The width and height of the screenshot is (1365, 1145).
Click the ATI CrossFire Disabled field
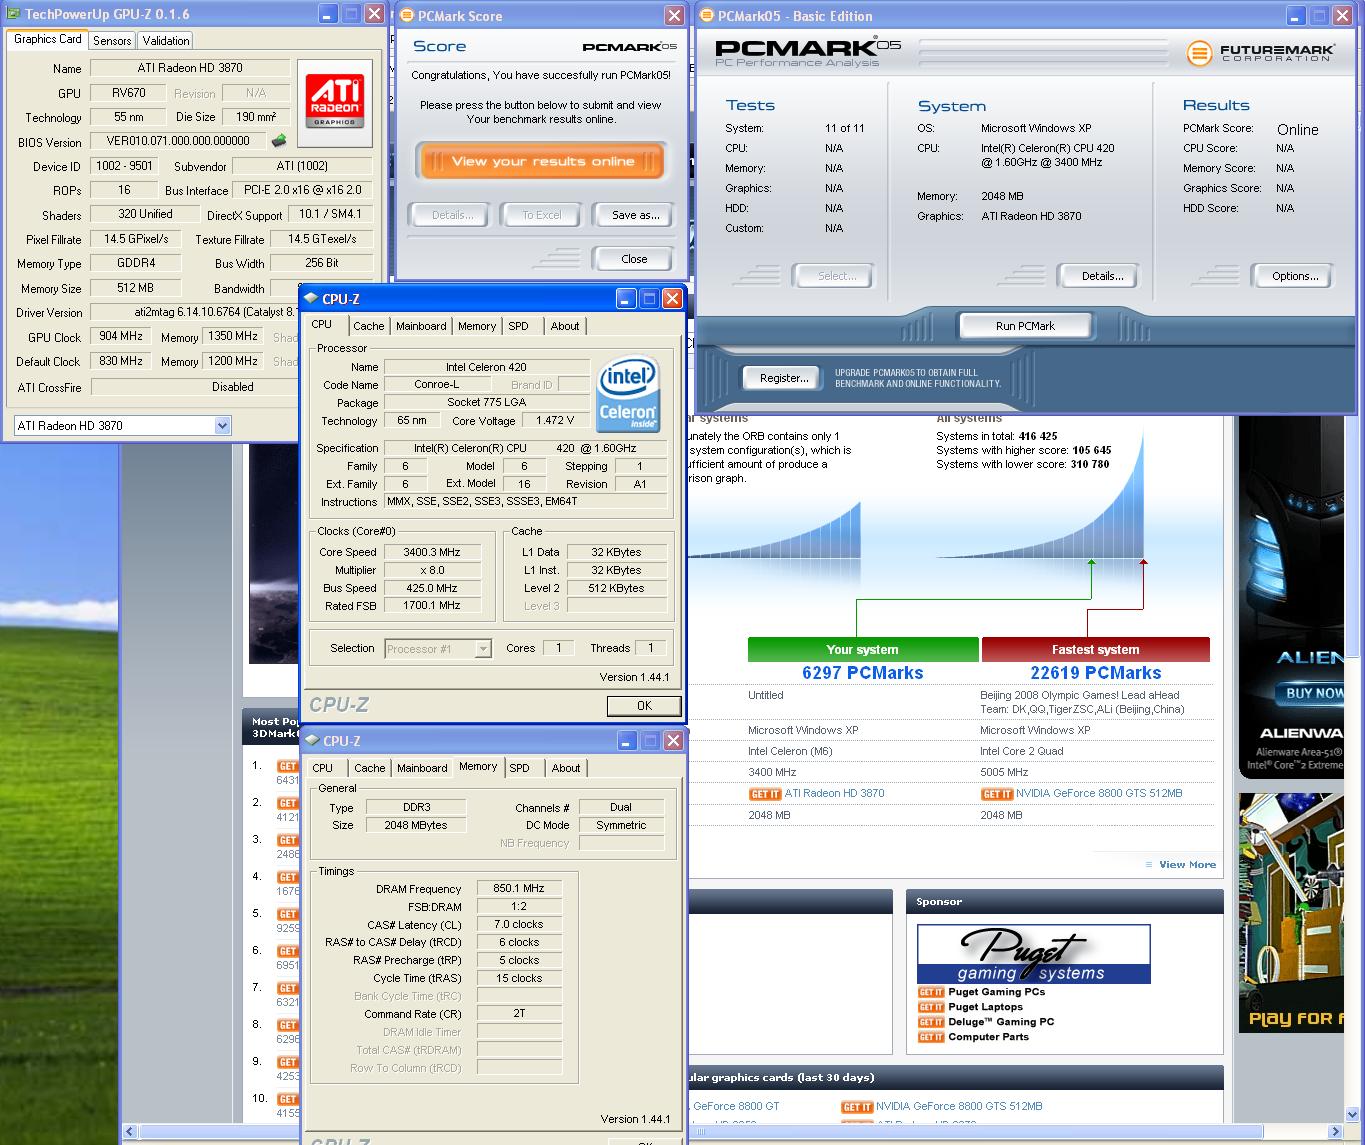pyautogui.click(x=232, y=387)
